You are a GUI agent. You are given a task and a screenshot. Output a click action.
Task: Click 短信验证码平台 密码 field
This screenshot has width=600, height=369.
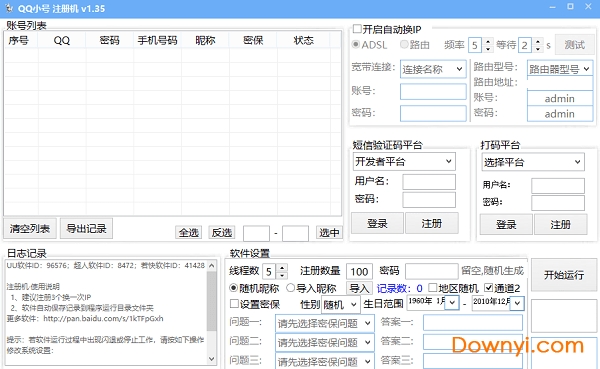pos(429,200)
